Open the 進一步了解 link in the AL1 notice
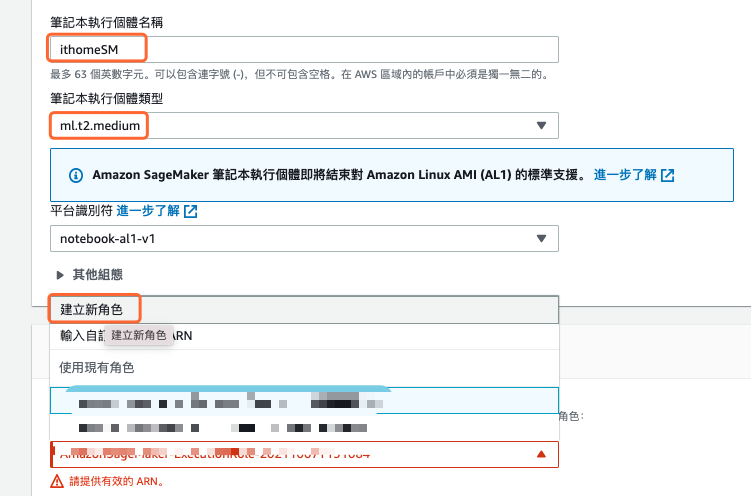 [625, 174]
